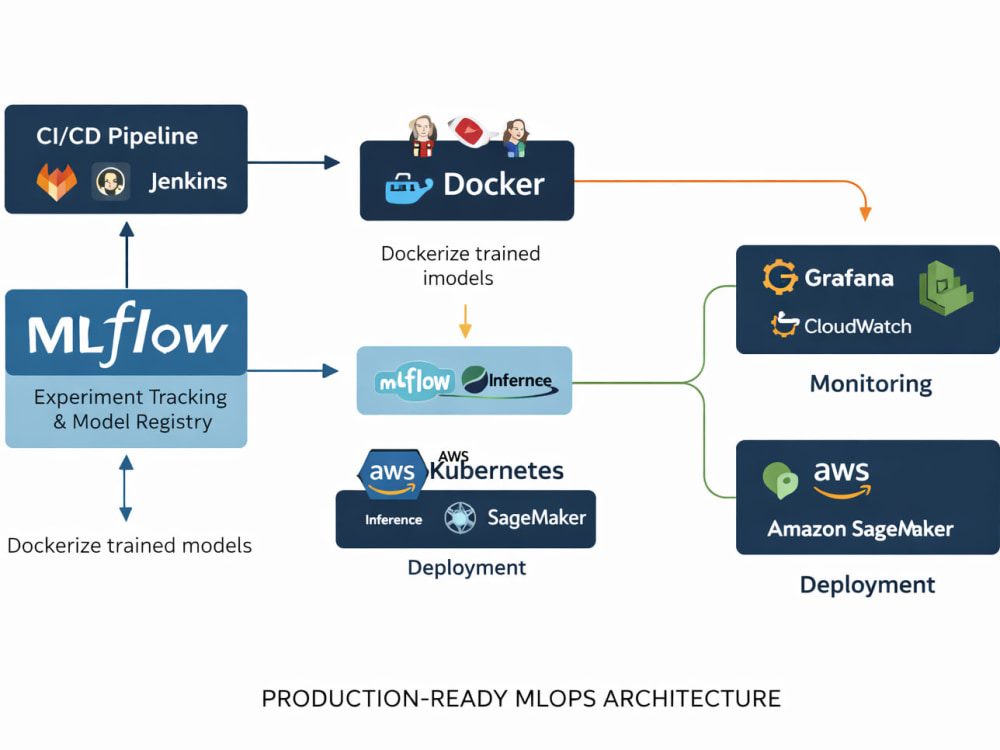Click the center Deployment caption

(x=467, y=568)
